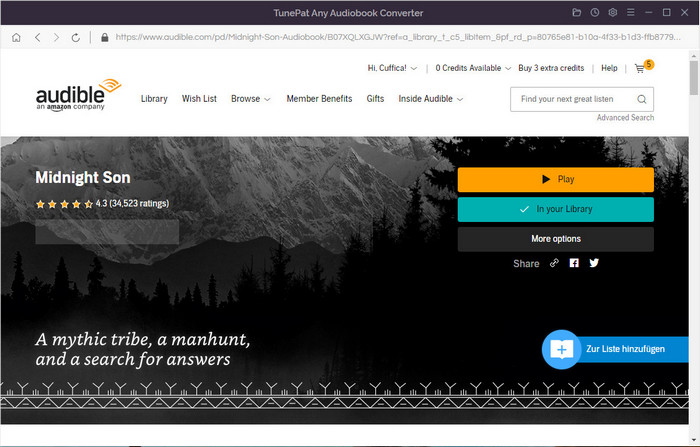Click the search magnifier icon
This screenshot has height=447, width=700.
[642, 99]
